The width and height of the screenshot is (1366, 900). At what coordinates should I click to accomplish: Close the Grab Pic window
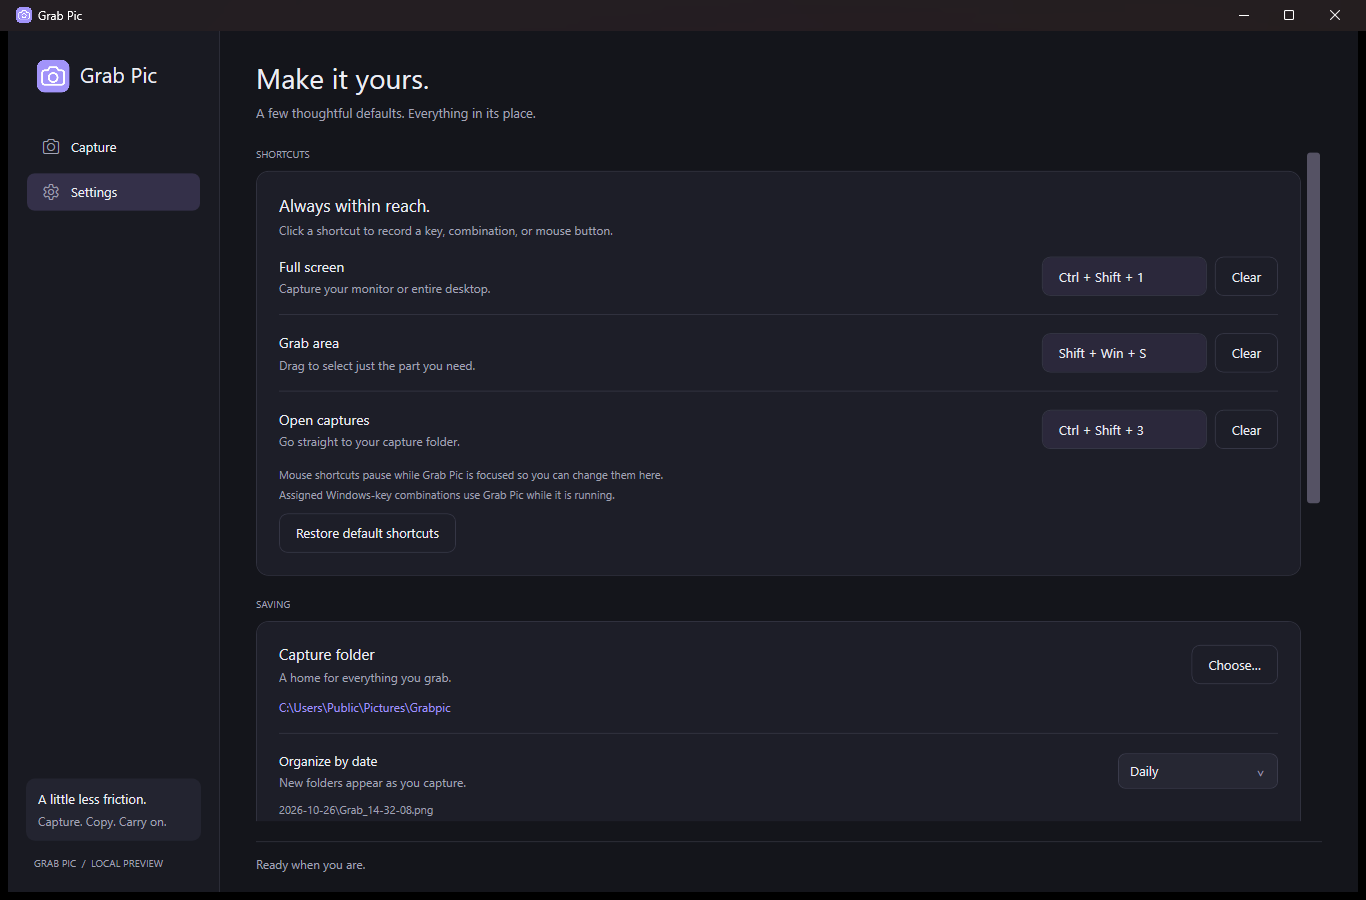[1335, 15]
